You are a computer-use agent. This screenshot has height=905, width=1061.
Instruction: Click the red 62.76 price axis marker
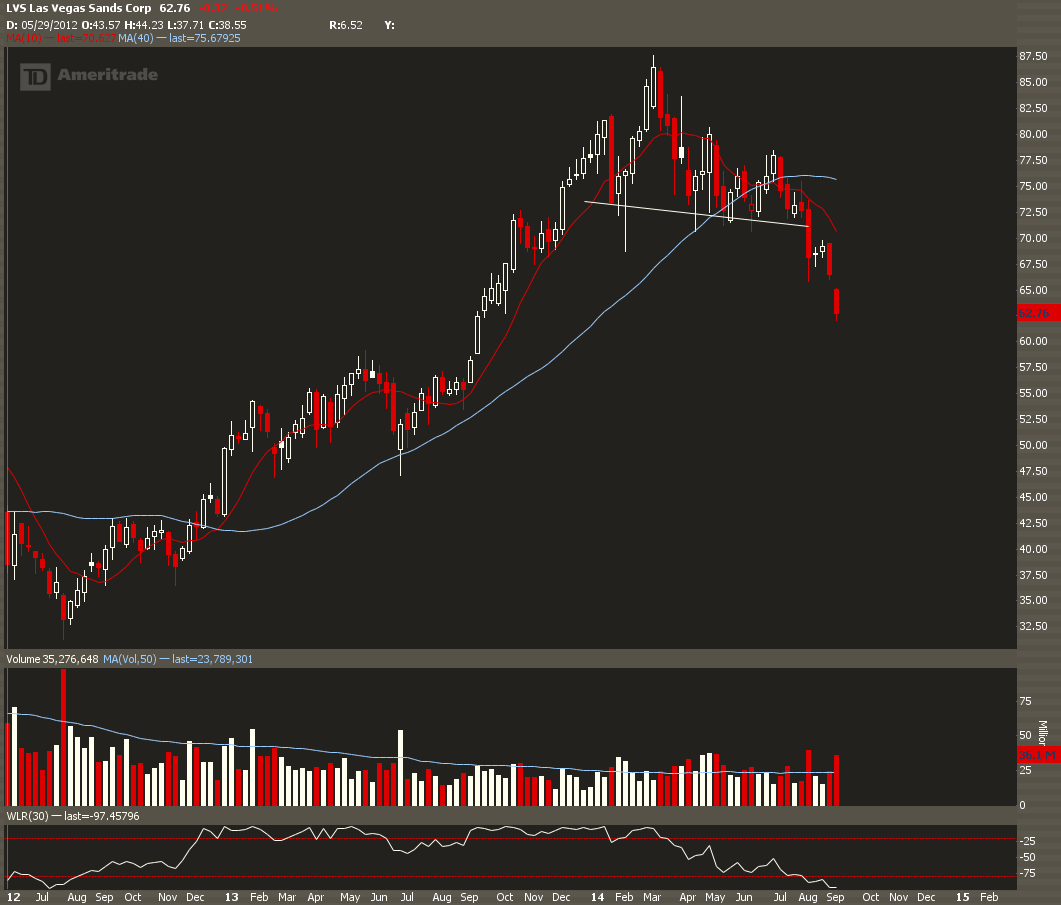tap(1038, 313)
